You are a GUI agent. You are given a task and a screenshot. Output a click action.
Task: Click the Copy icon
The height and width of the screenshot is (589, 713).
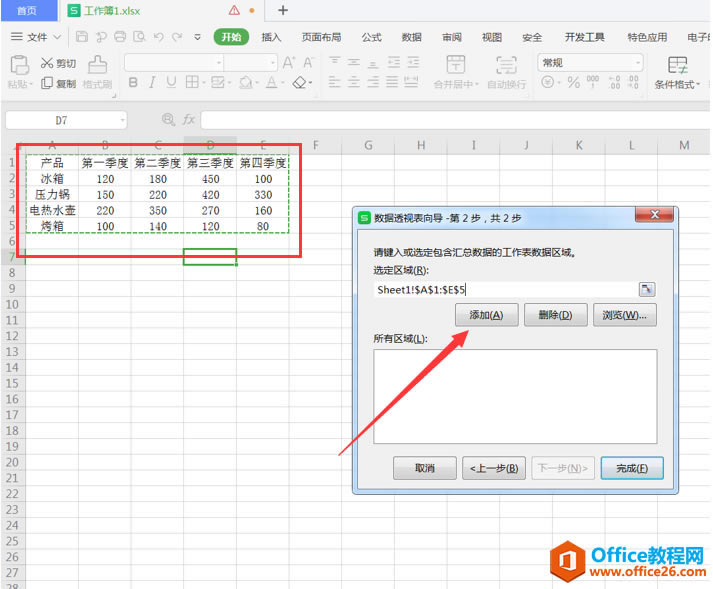pyautogui.click(x=47, y=83)
